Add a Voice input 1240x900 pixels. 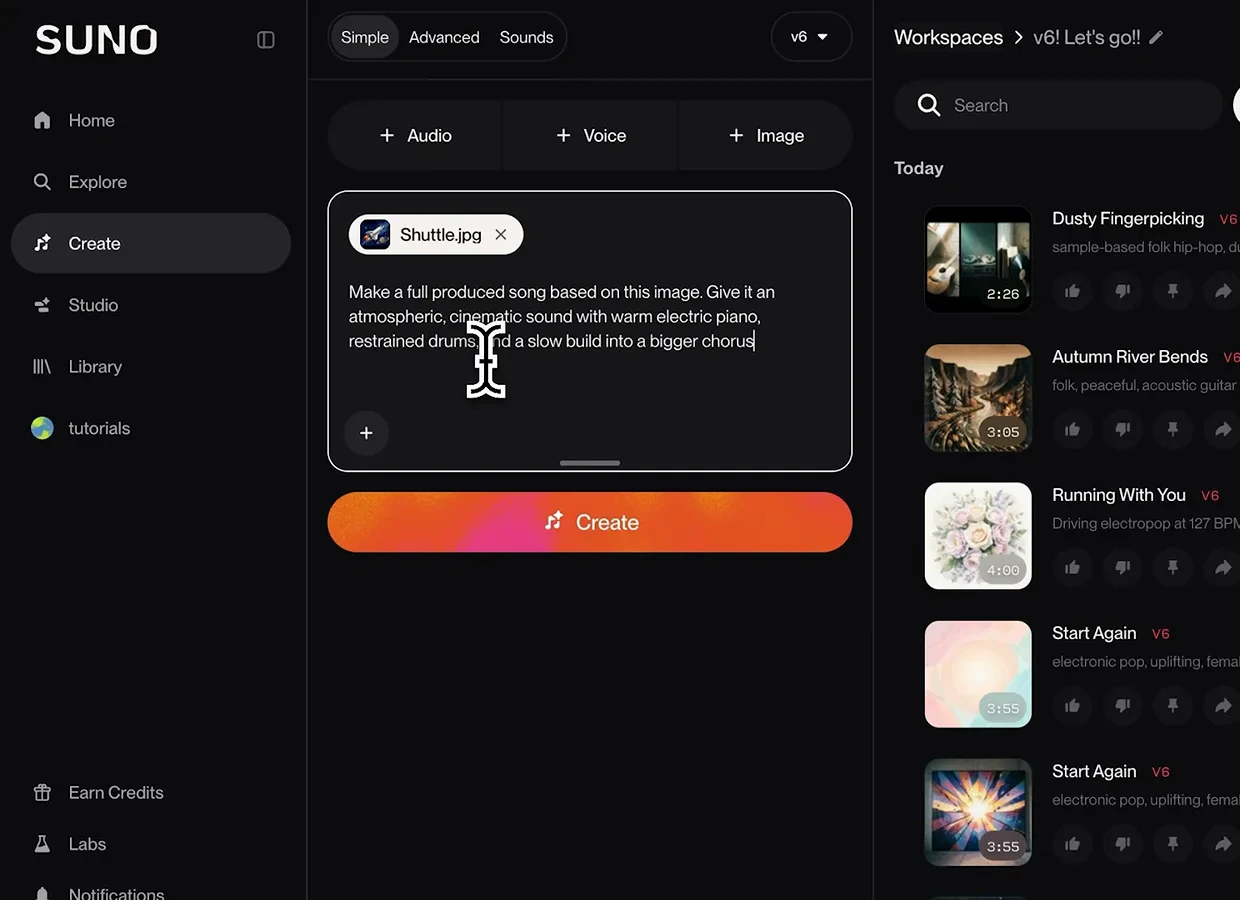pos(591,135)
